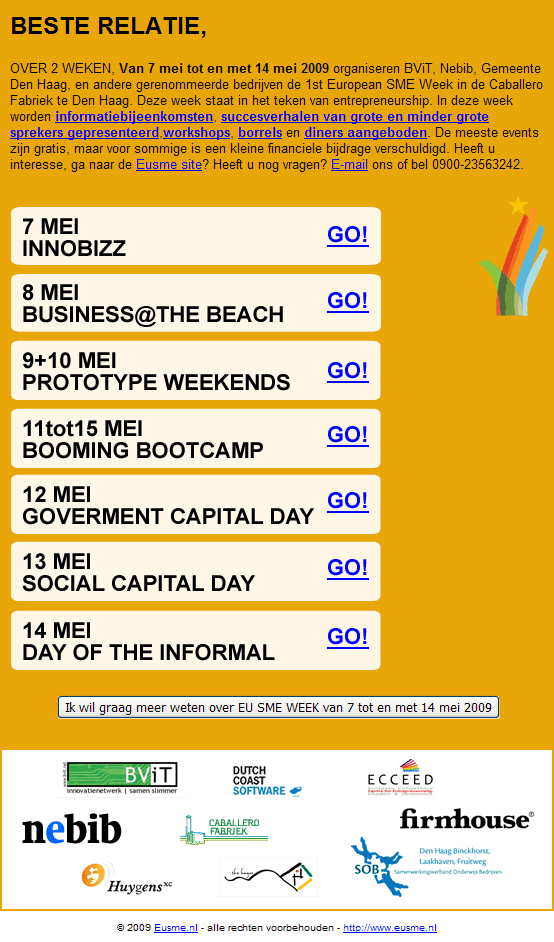The width and height of the screenshot is (554, 942).
Task: Click the Caballero Fabriek logo
Action: (224, 829)
